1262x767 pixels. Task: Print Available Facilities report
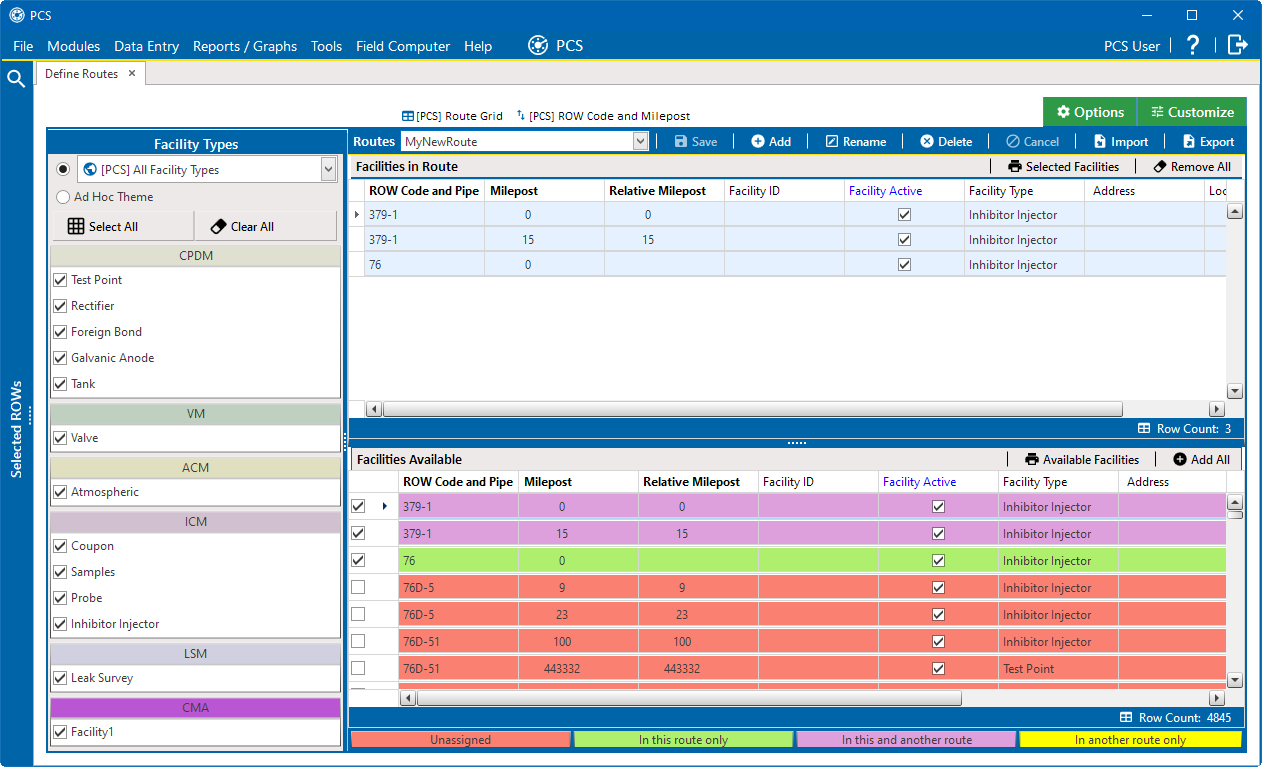(1082, 459)
